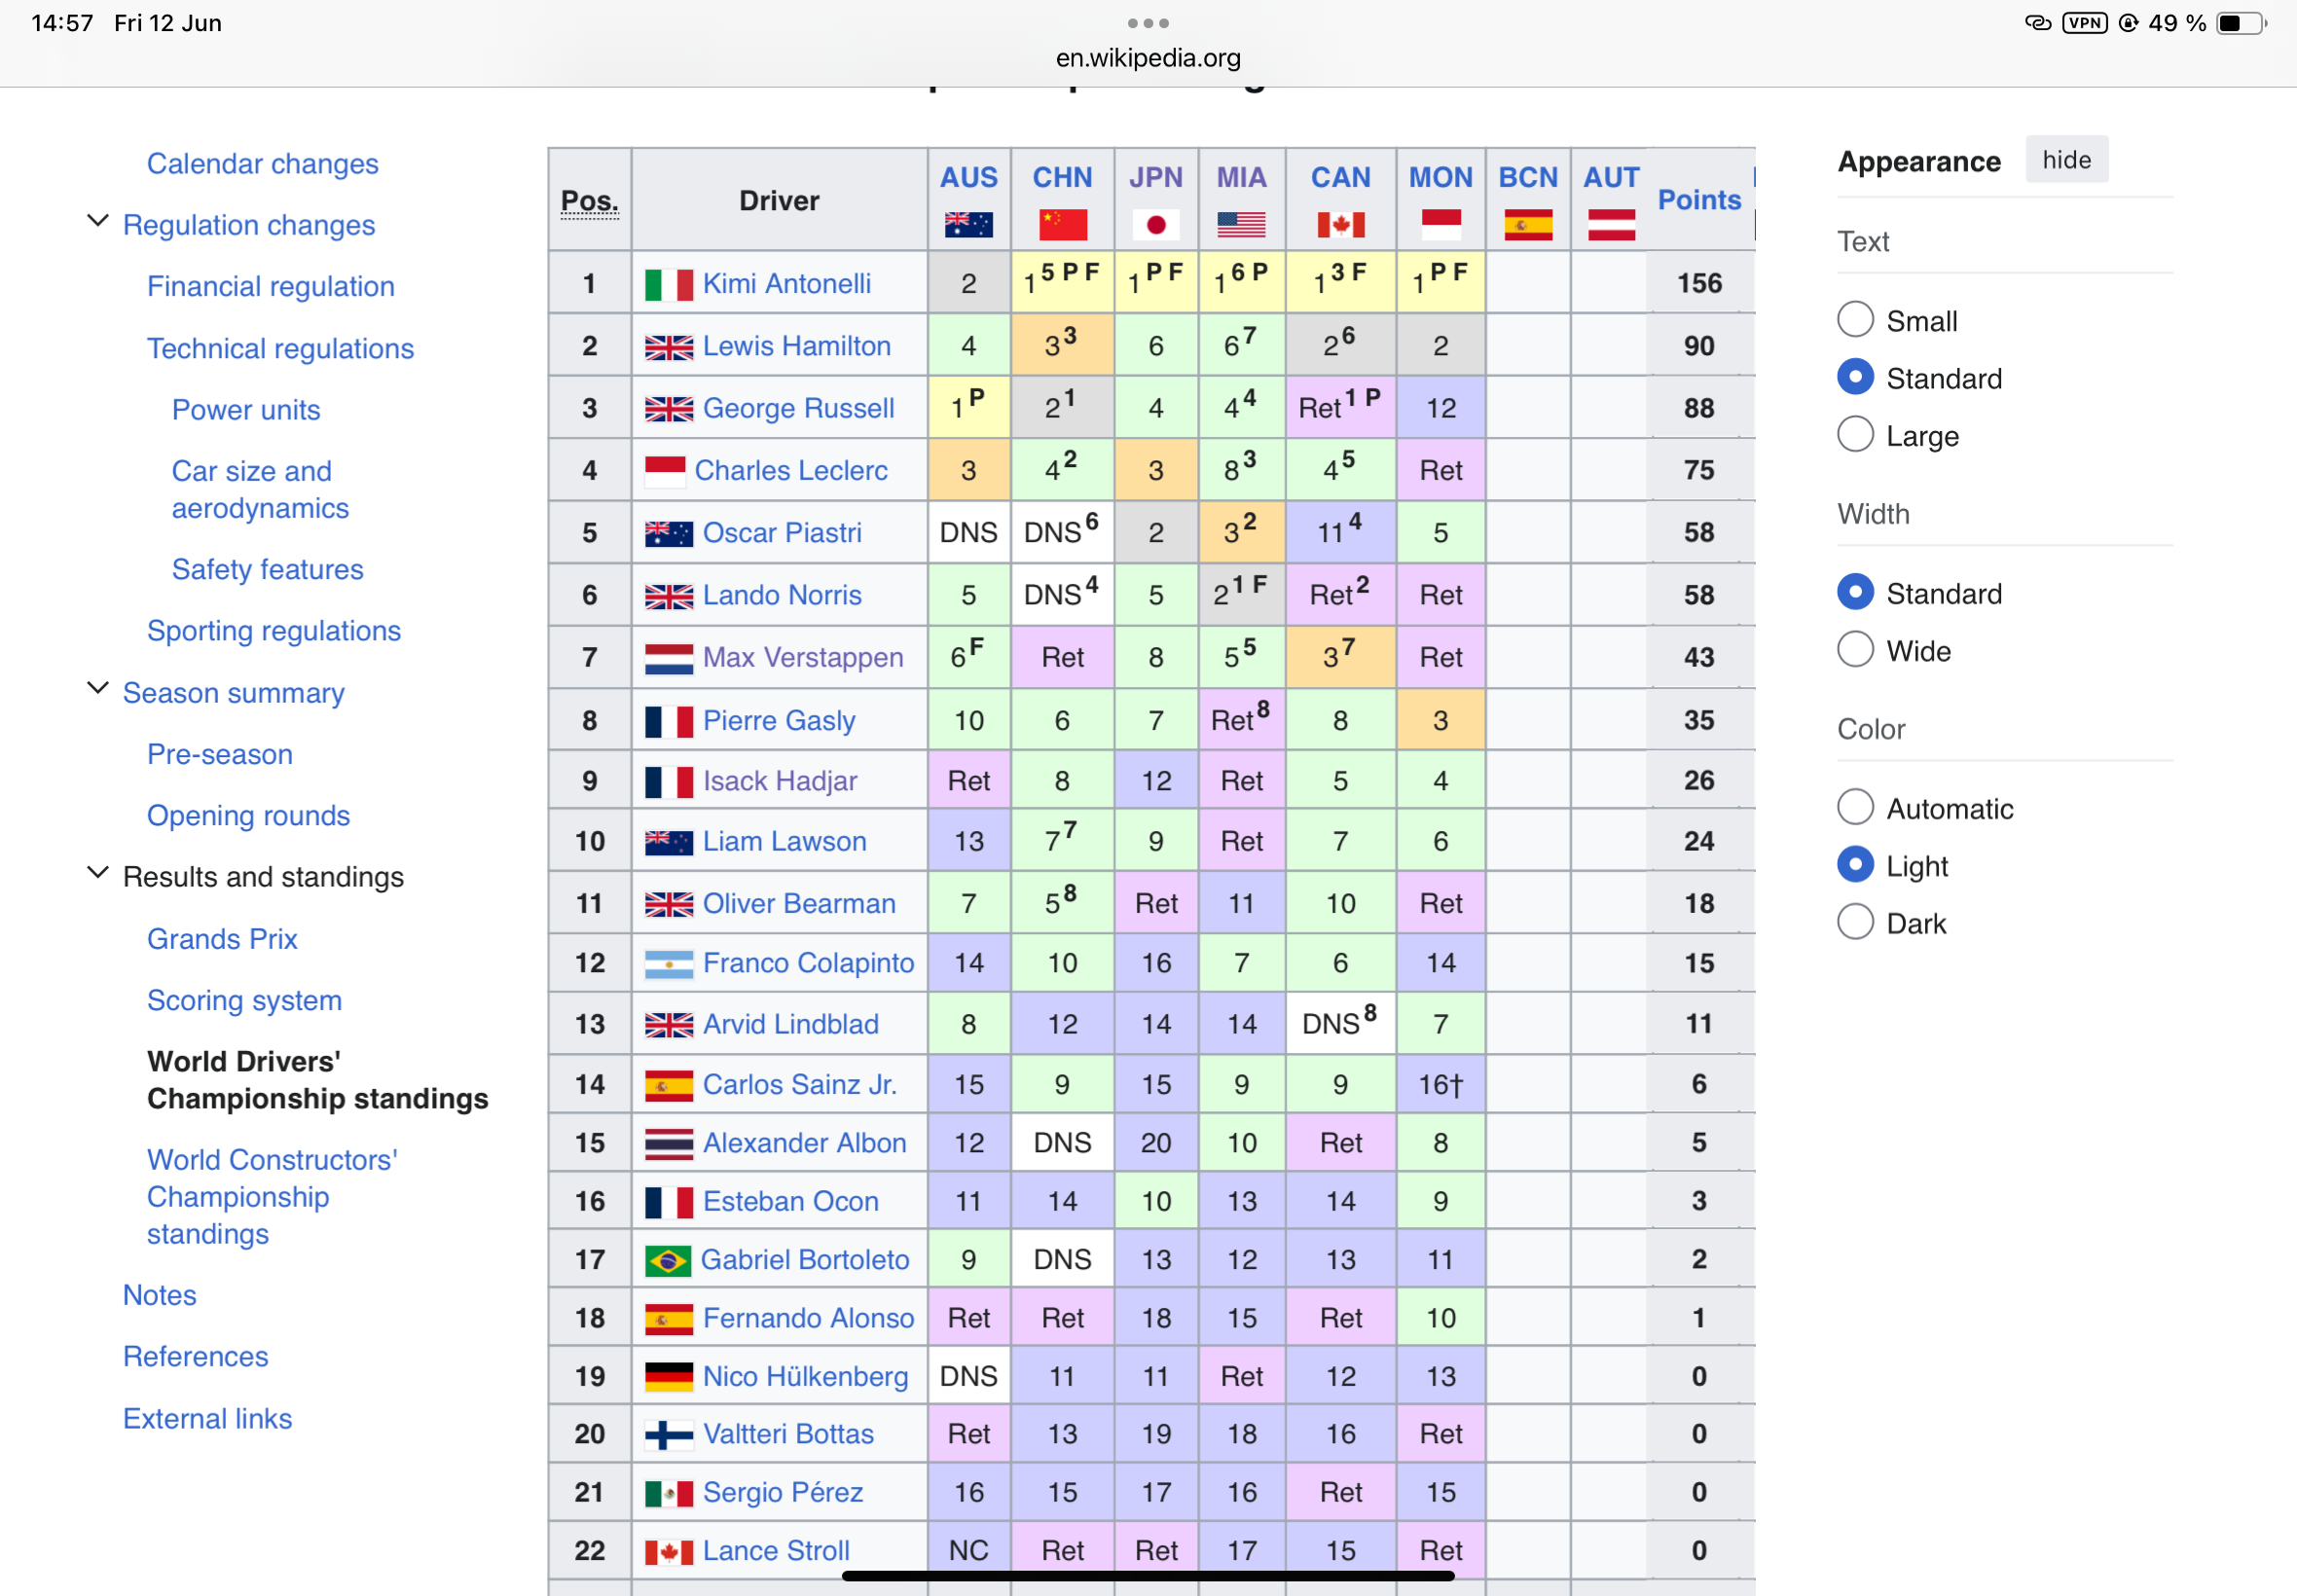Open Lando Norris's driver page
This screenshot has height=1596, width=2297.
tap(782, 596)
